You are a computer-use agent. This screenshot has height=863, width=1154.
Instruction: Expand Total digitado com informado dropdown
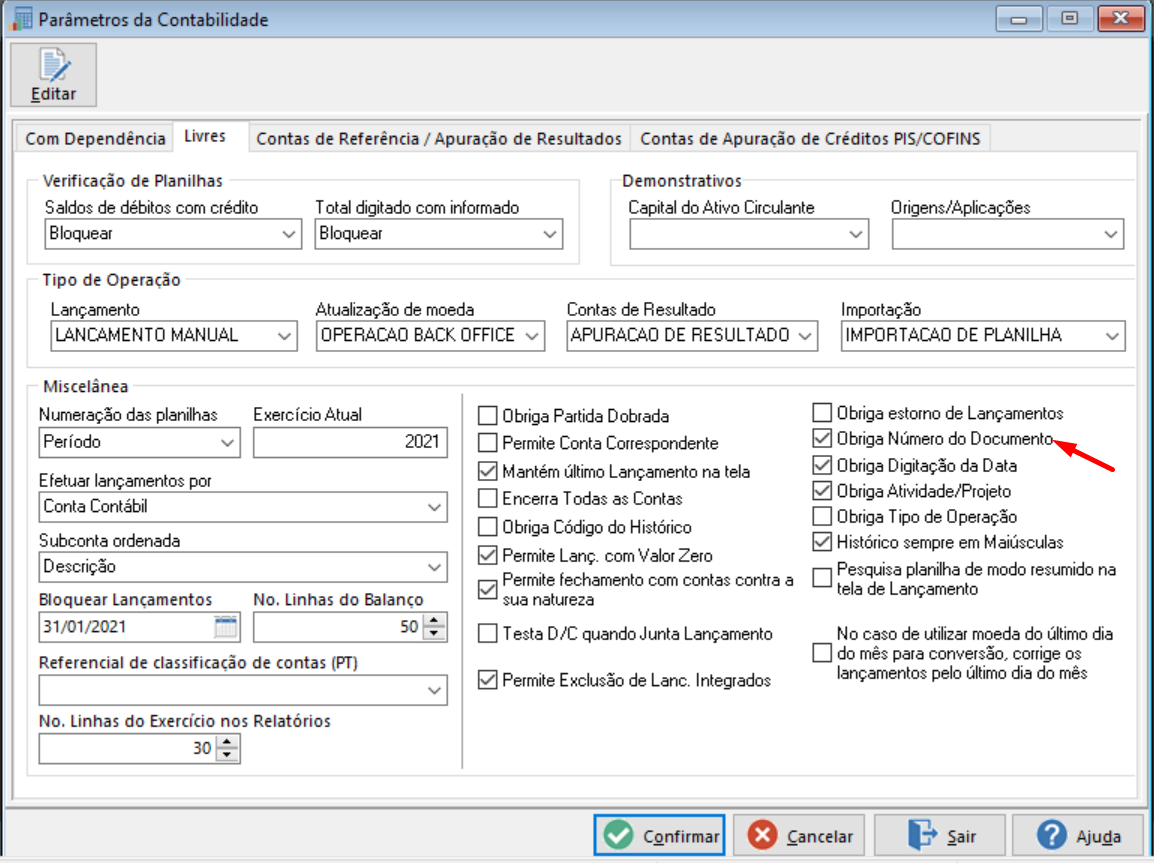[549, 235]
